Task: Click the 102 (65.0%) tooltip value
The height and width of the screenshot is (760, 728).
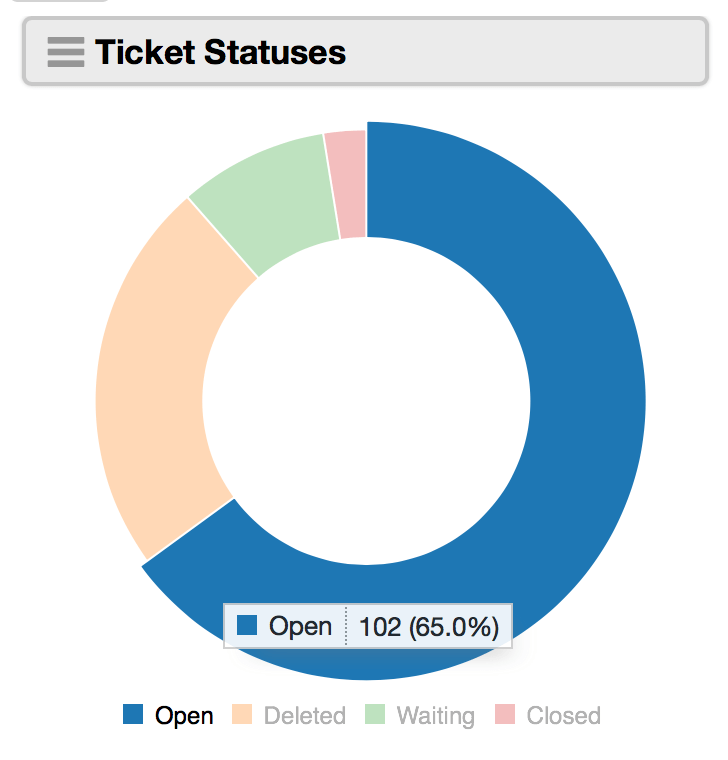Action: click(x=429, y=626)
